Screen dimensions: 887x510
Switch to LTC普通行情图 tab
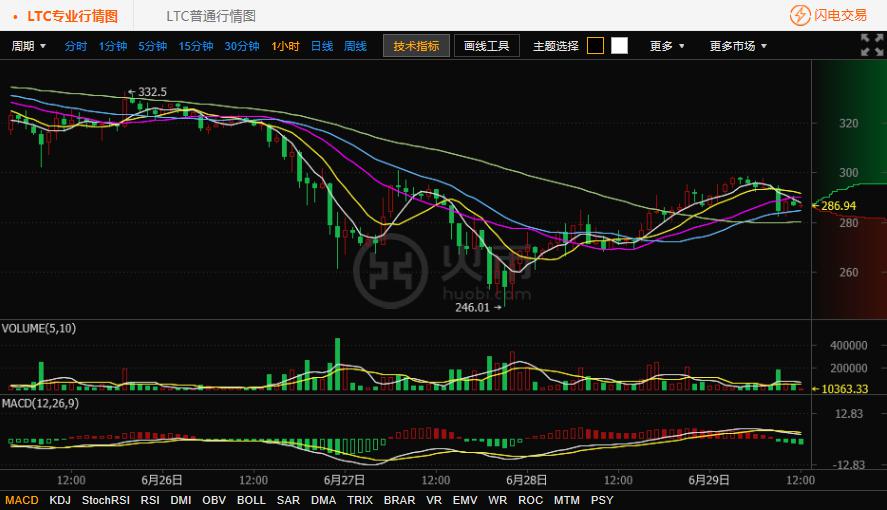[x=211, y=16]
